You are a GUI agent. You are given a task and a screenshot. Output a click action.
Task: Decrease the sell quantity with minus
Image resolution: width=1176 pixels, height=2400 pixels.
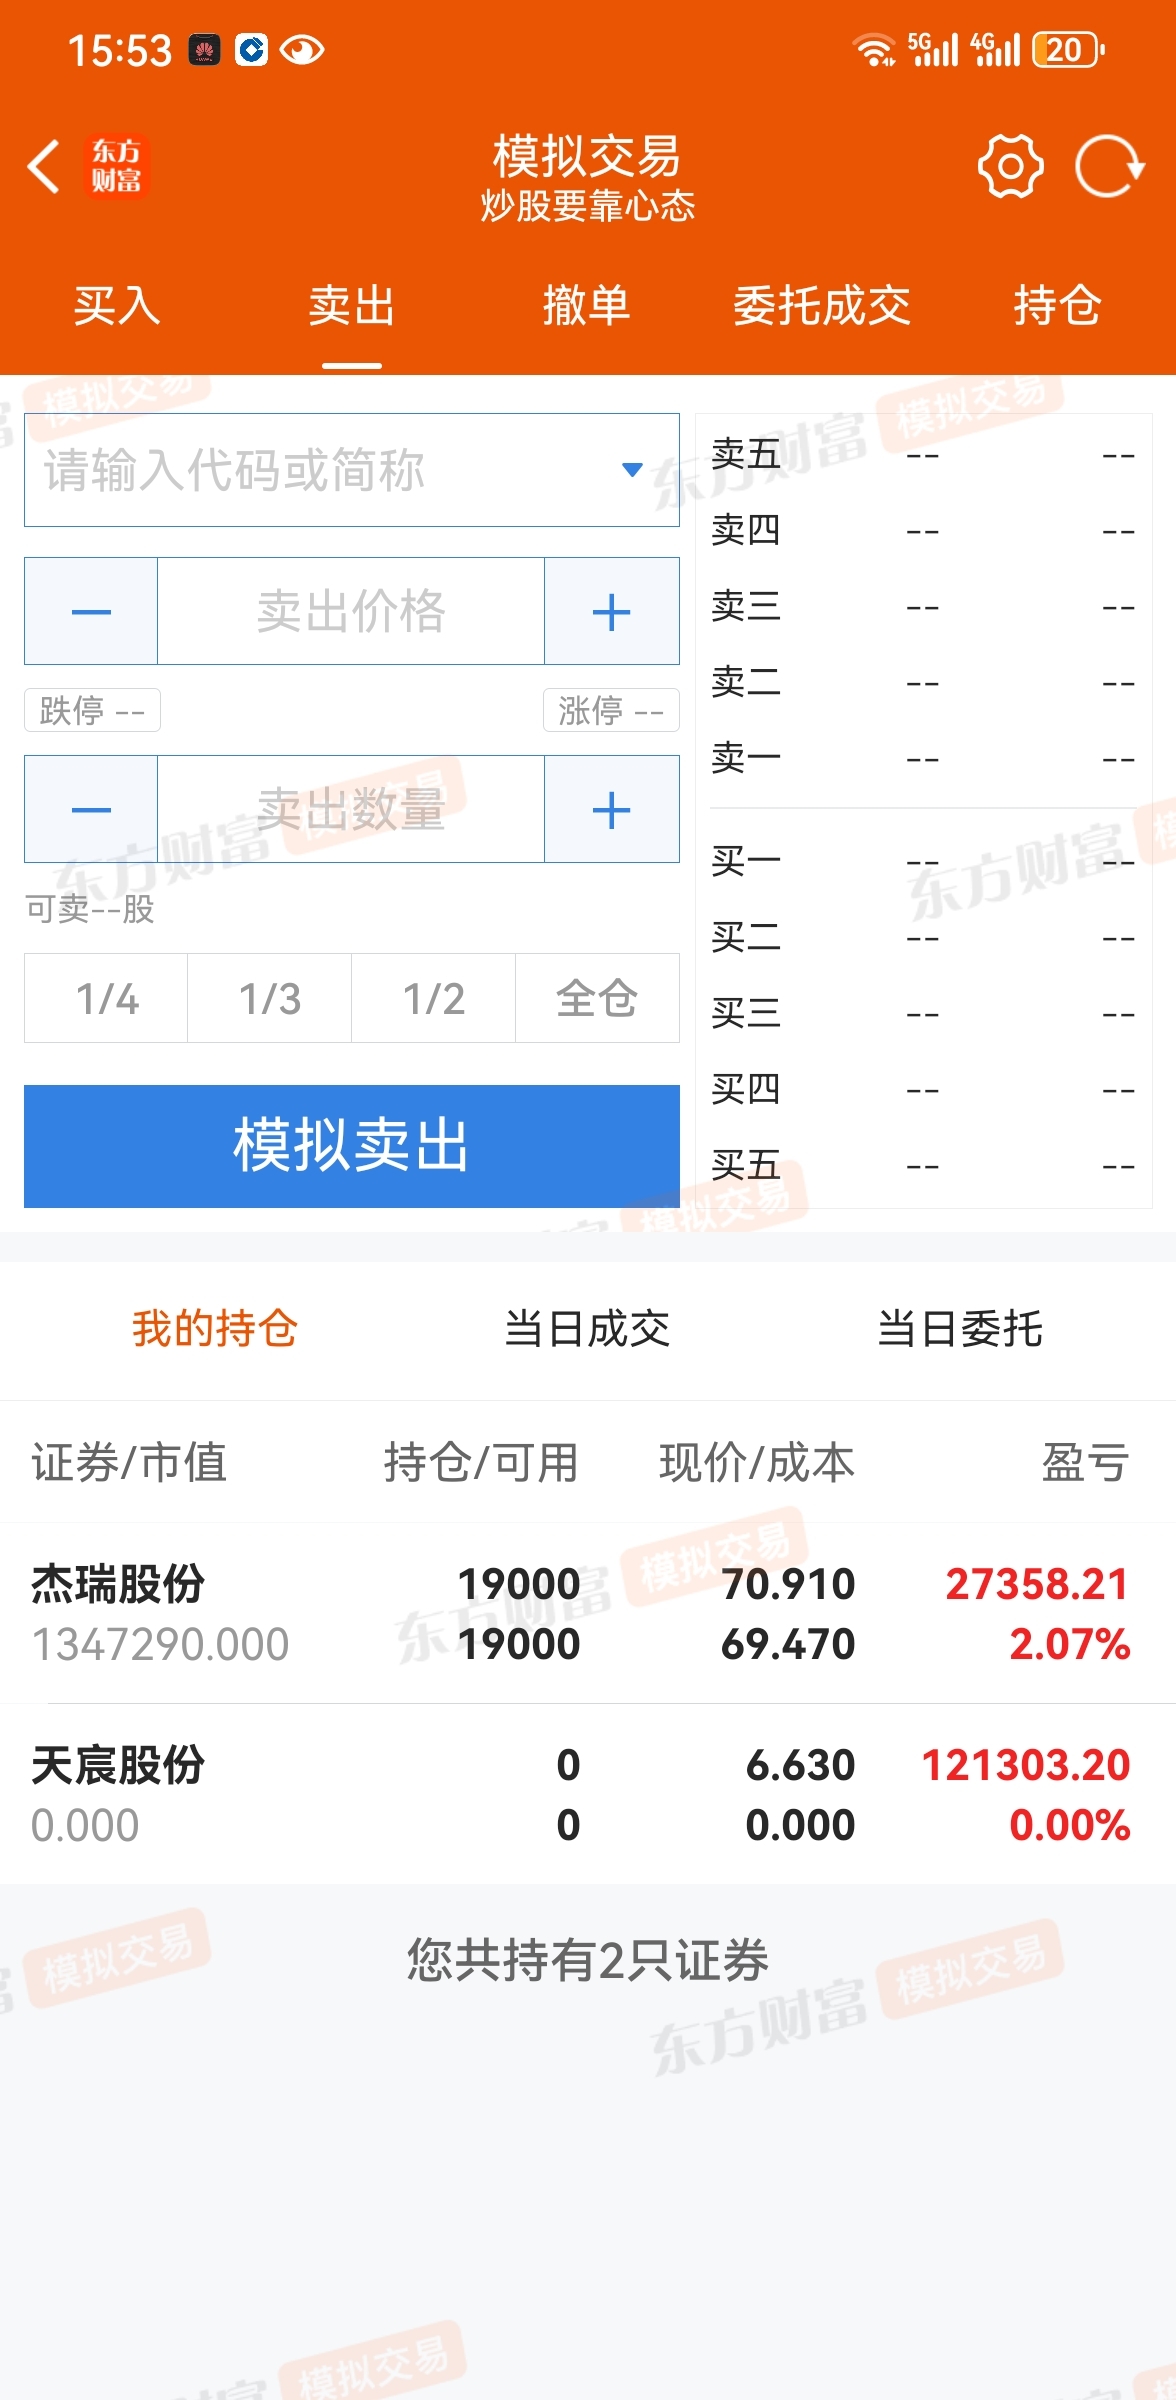[91, 809]
